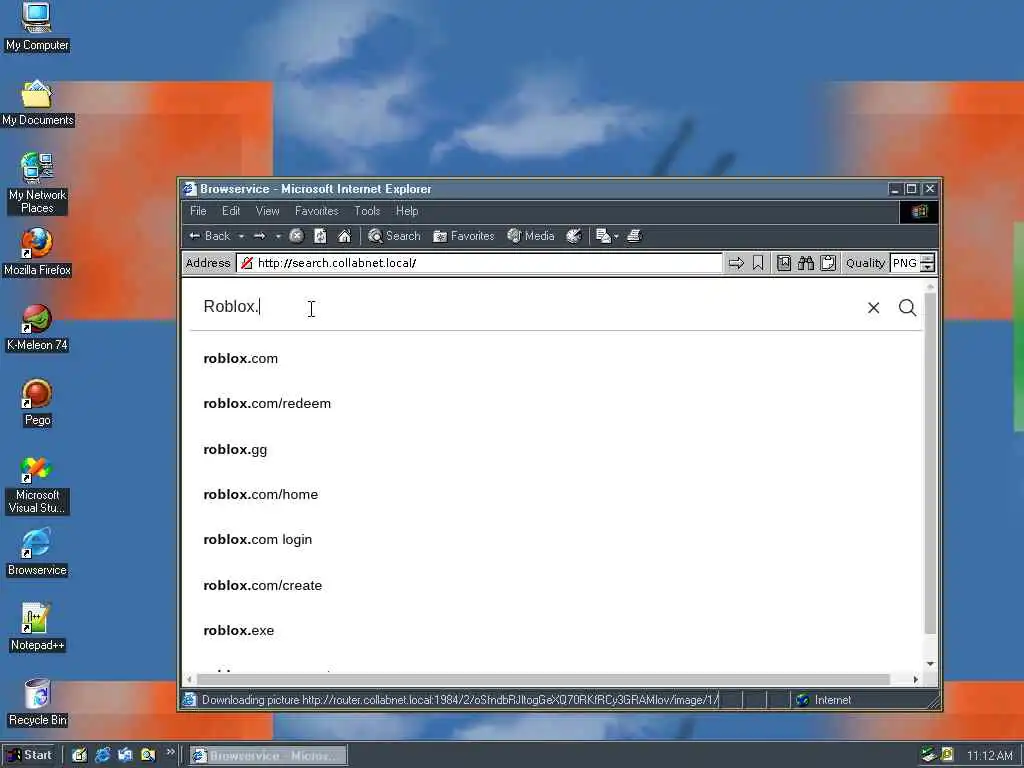Open the Mail dropdown arrow
The image size is (1024, 768).
616,236
